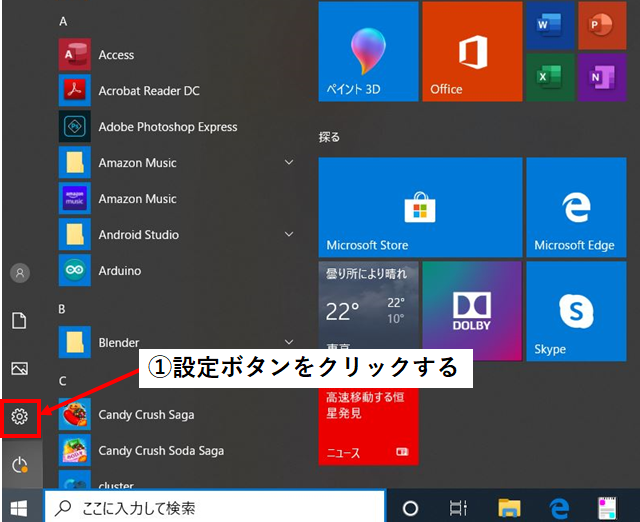Jump to letter C section header
The width and height of the screenshot is (640, 522).
coord(62,381)
